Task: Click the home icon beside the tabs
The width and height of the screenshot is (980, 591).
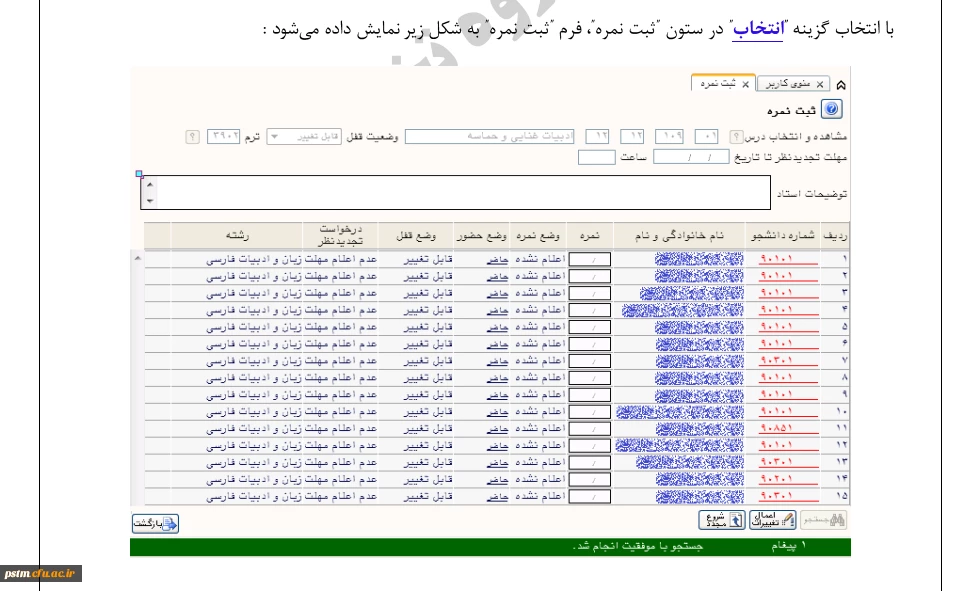Action: pos(840,85)
